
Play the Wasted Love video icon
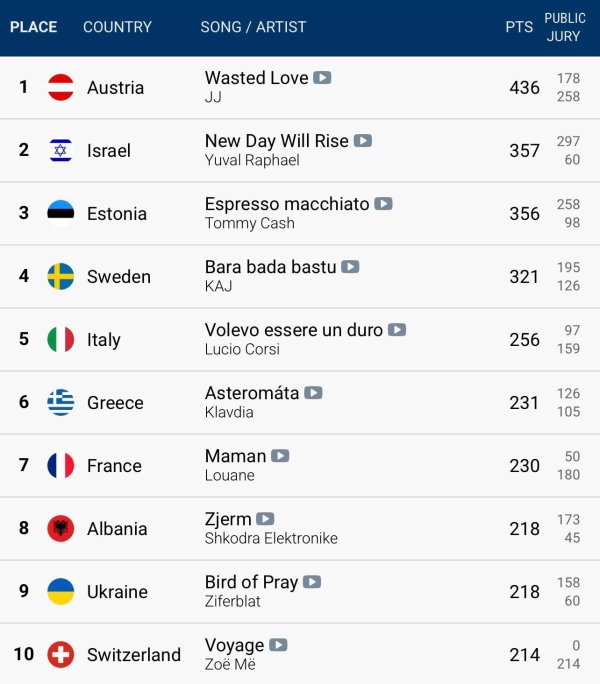point(322,78)
